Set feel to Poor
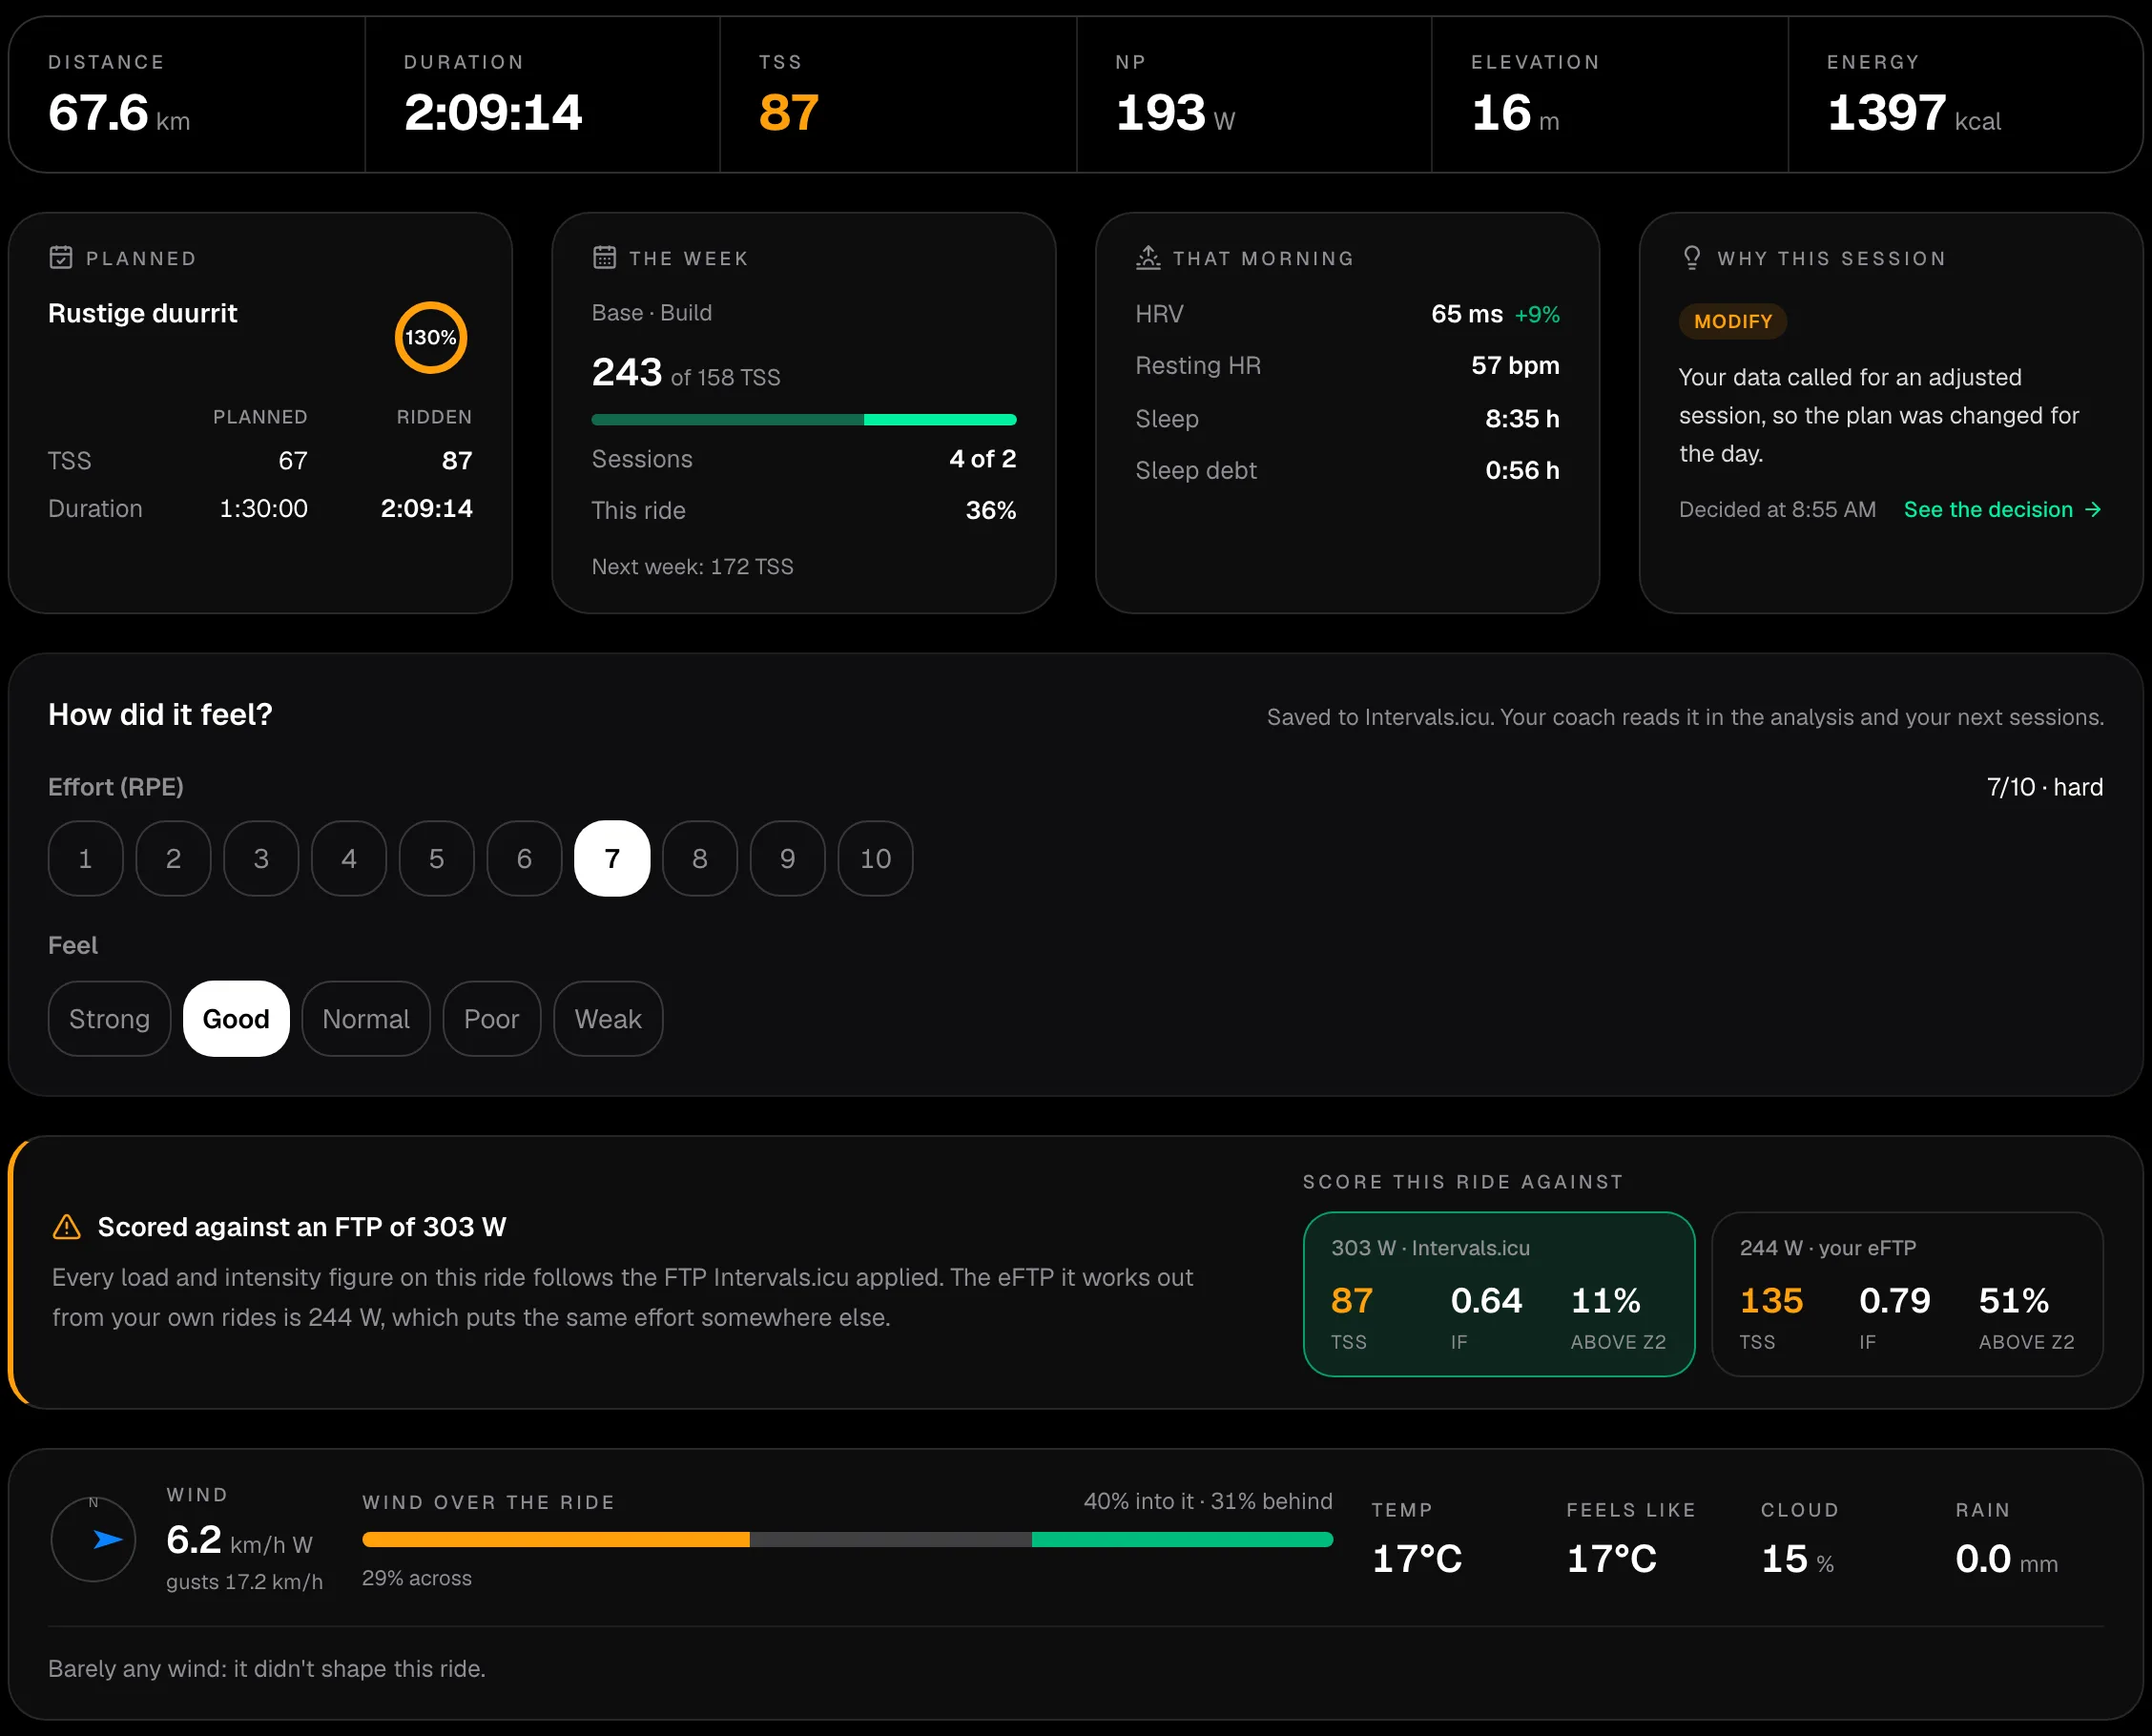 (x=492, y=1019)
